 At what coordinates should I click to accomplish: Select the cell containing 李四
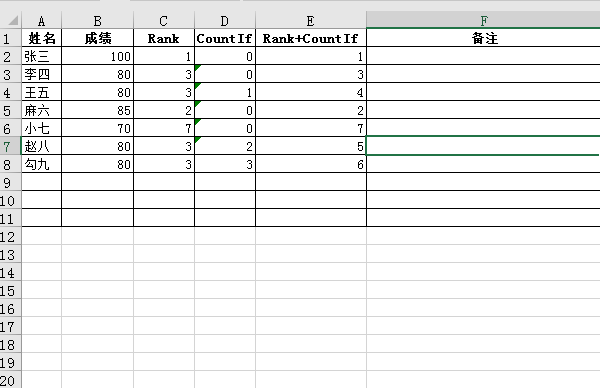[41, 74]
